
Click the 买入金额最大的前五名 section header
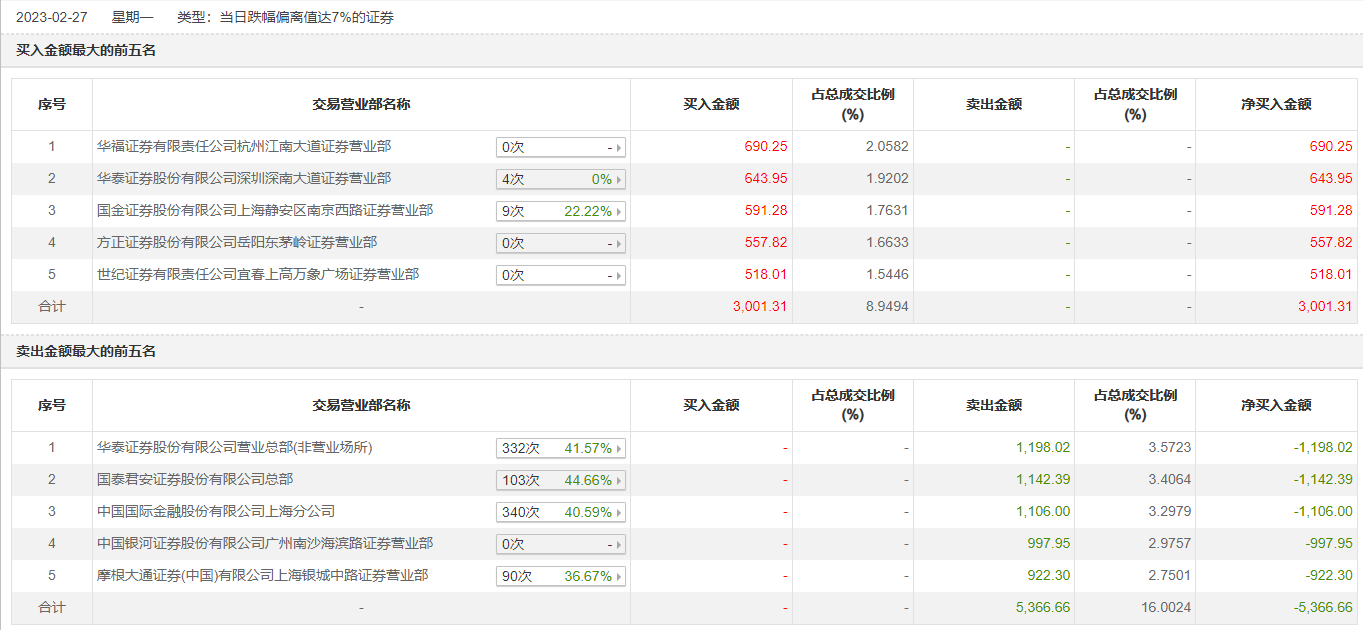point(86,50)
